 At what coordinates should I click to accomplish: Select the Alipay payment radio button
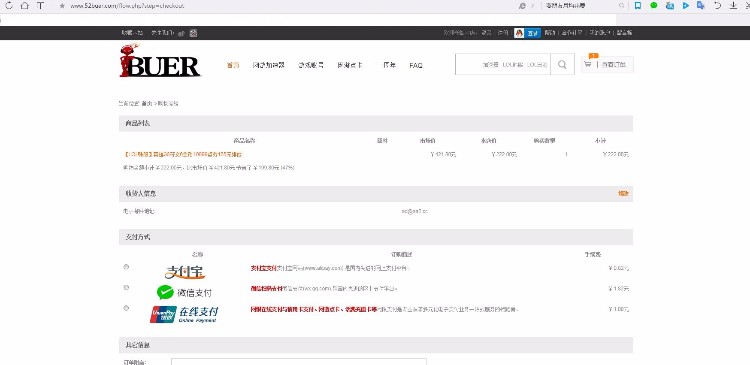click(x=126, y=266)
